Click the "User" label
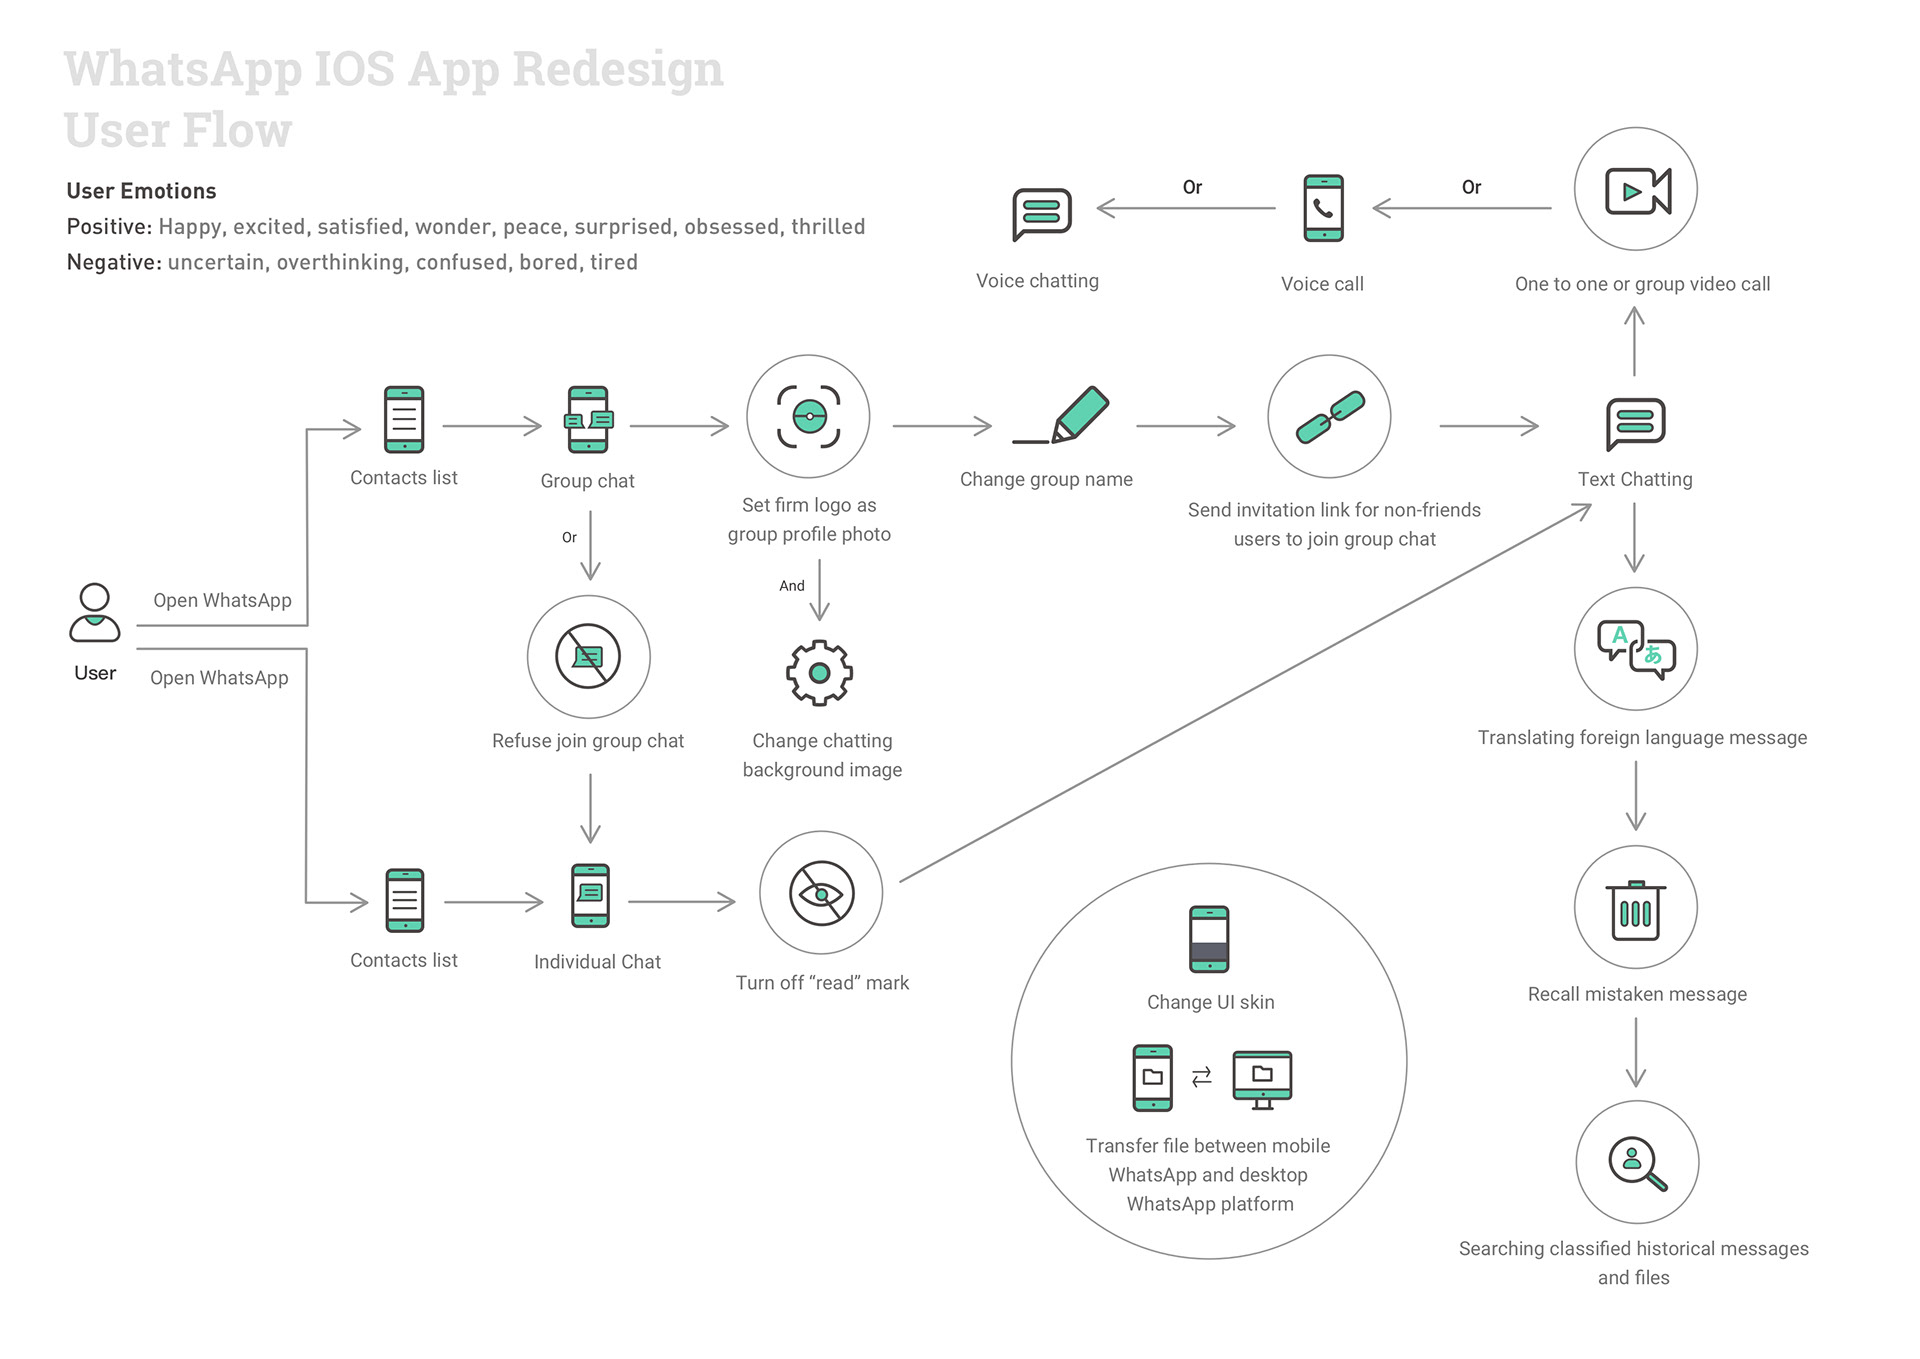The height and width of the screenshot is (1359, 1920). pyautogui.click(x=95, y=673)
